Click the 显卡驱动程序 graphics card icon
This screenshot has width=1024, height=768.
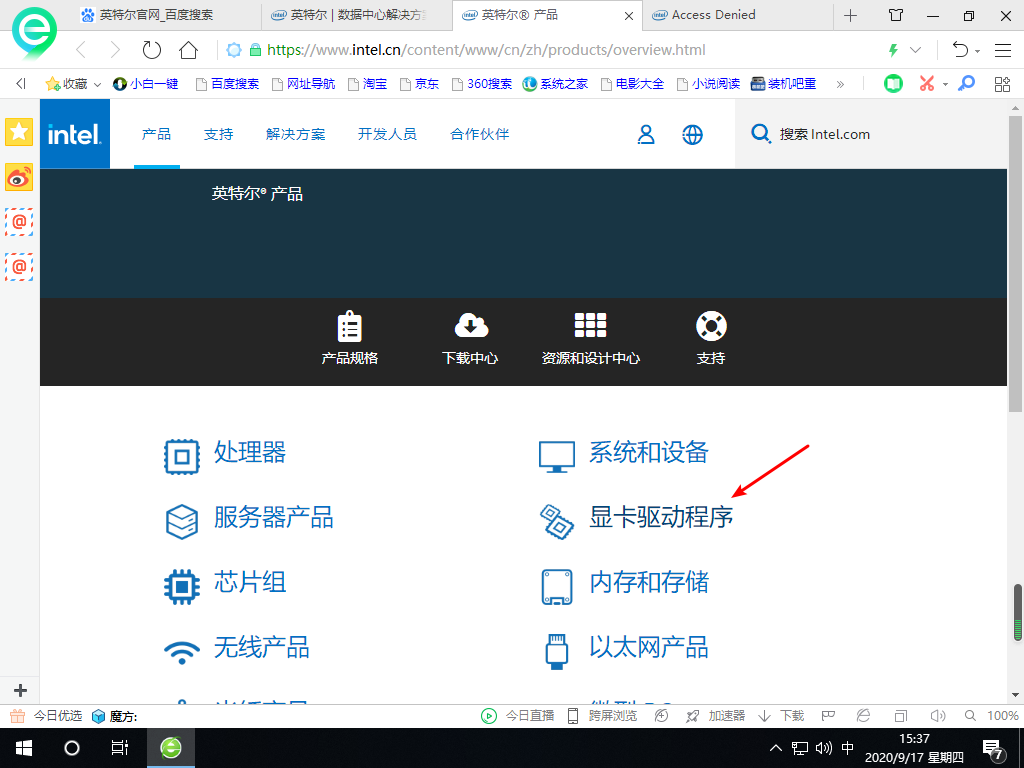556,521
